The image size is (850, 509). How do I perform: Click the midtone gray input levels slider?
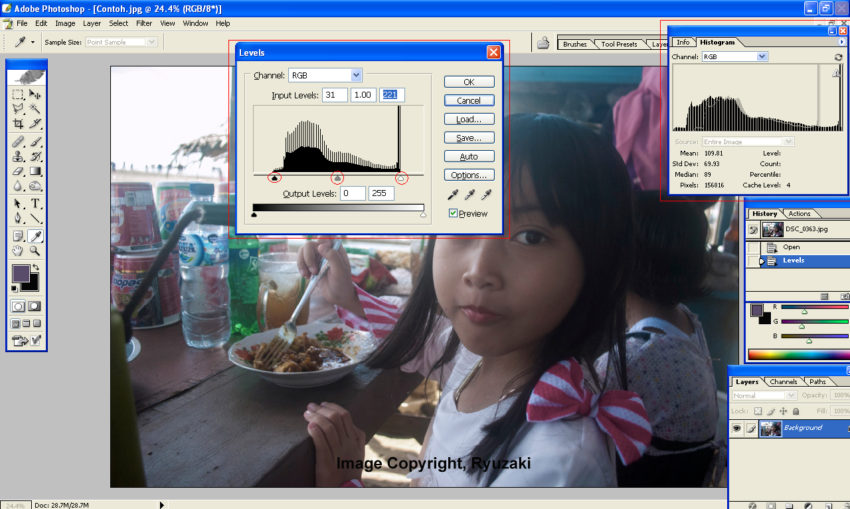tap(338, 177)
